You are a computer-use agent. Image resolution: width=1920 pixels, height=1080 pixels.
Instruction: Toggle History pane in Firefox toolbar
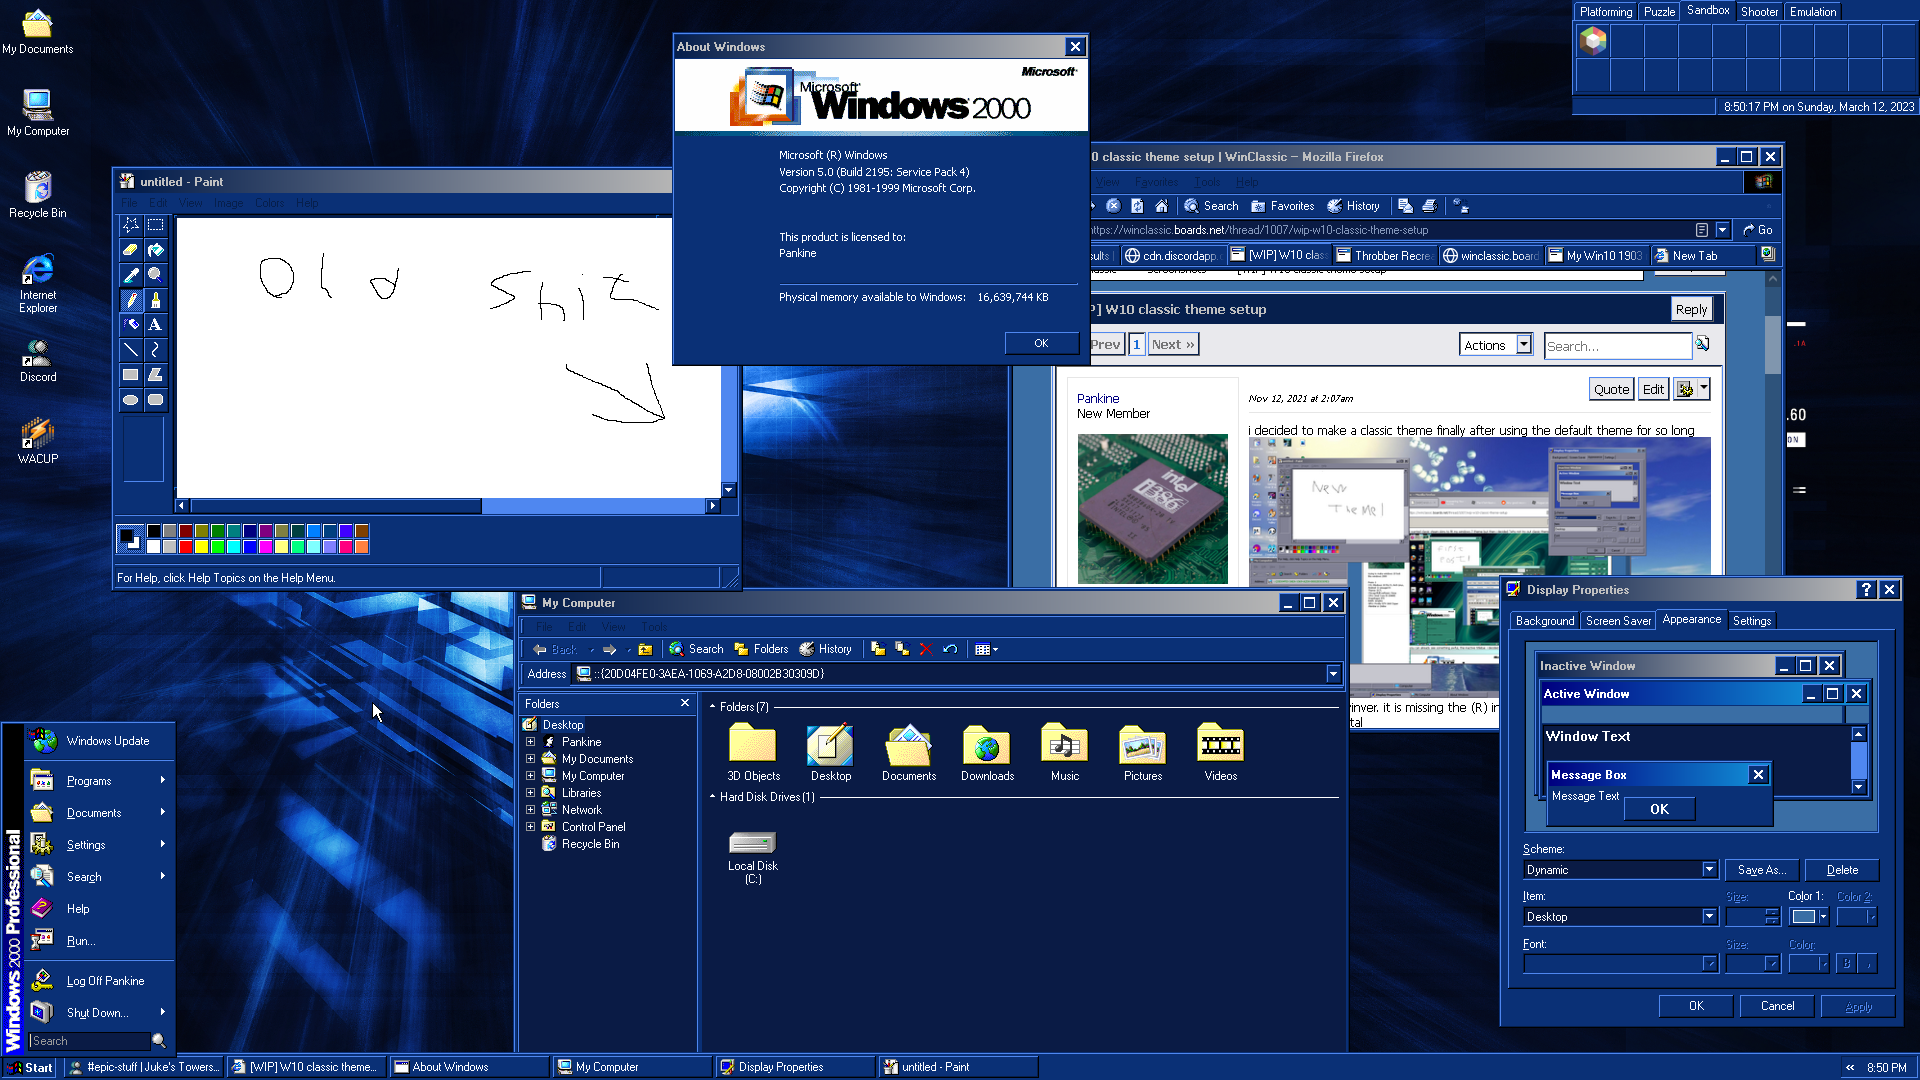tap(1354, 206)
